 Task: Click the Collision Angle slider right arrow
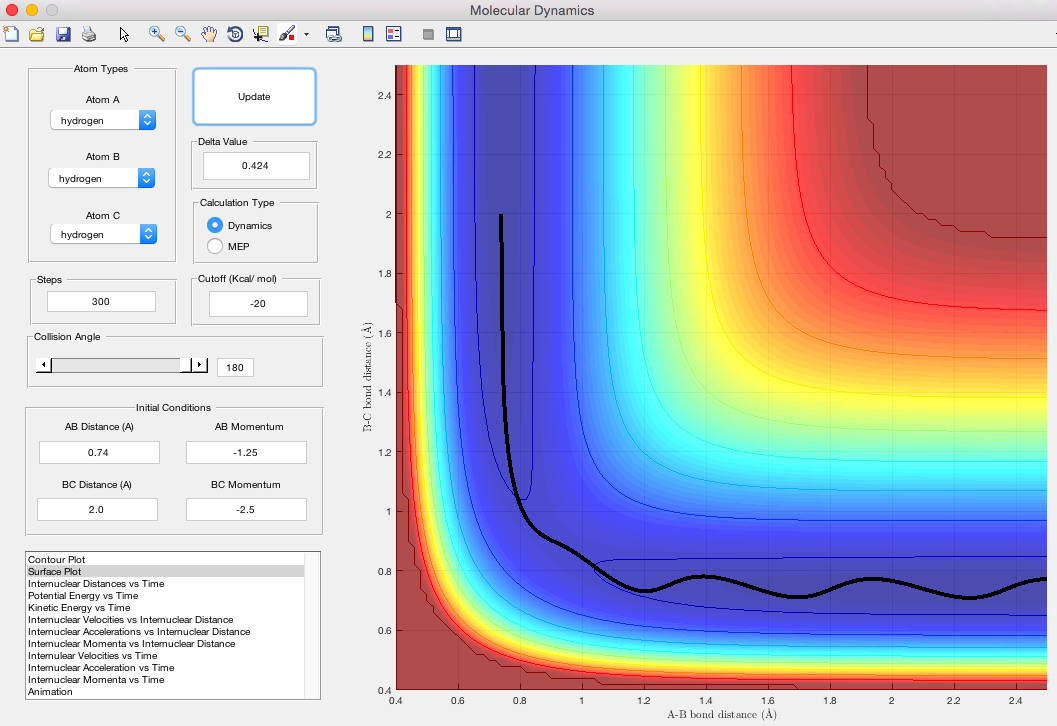tap(200, 366)
